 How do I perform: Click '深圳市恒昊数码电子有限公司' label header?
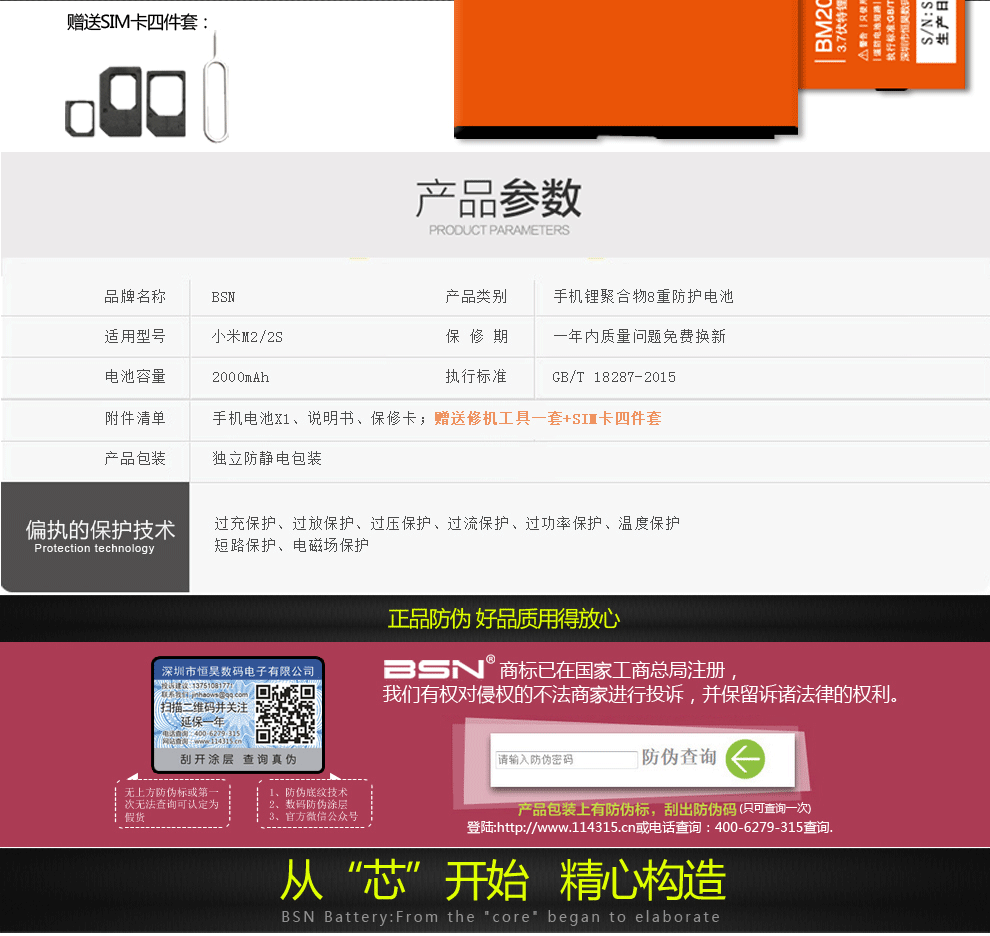pos(238,671)
